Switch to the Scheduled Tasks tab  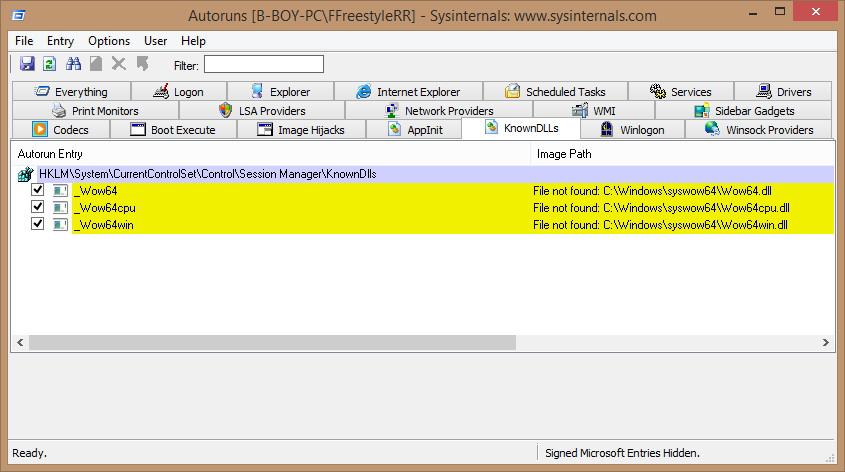point(555,92)
